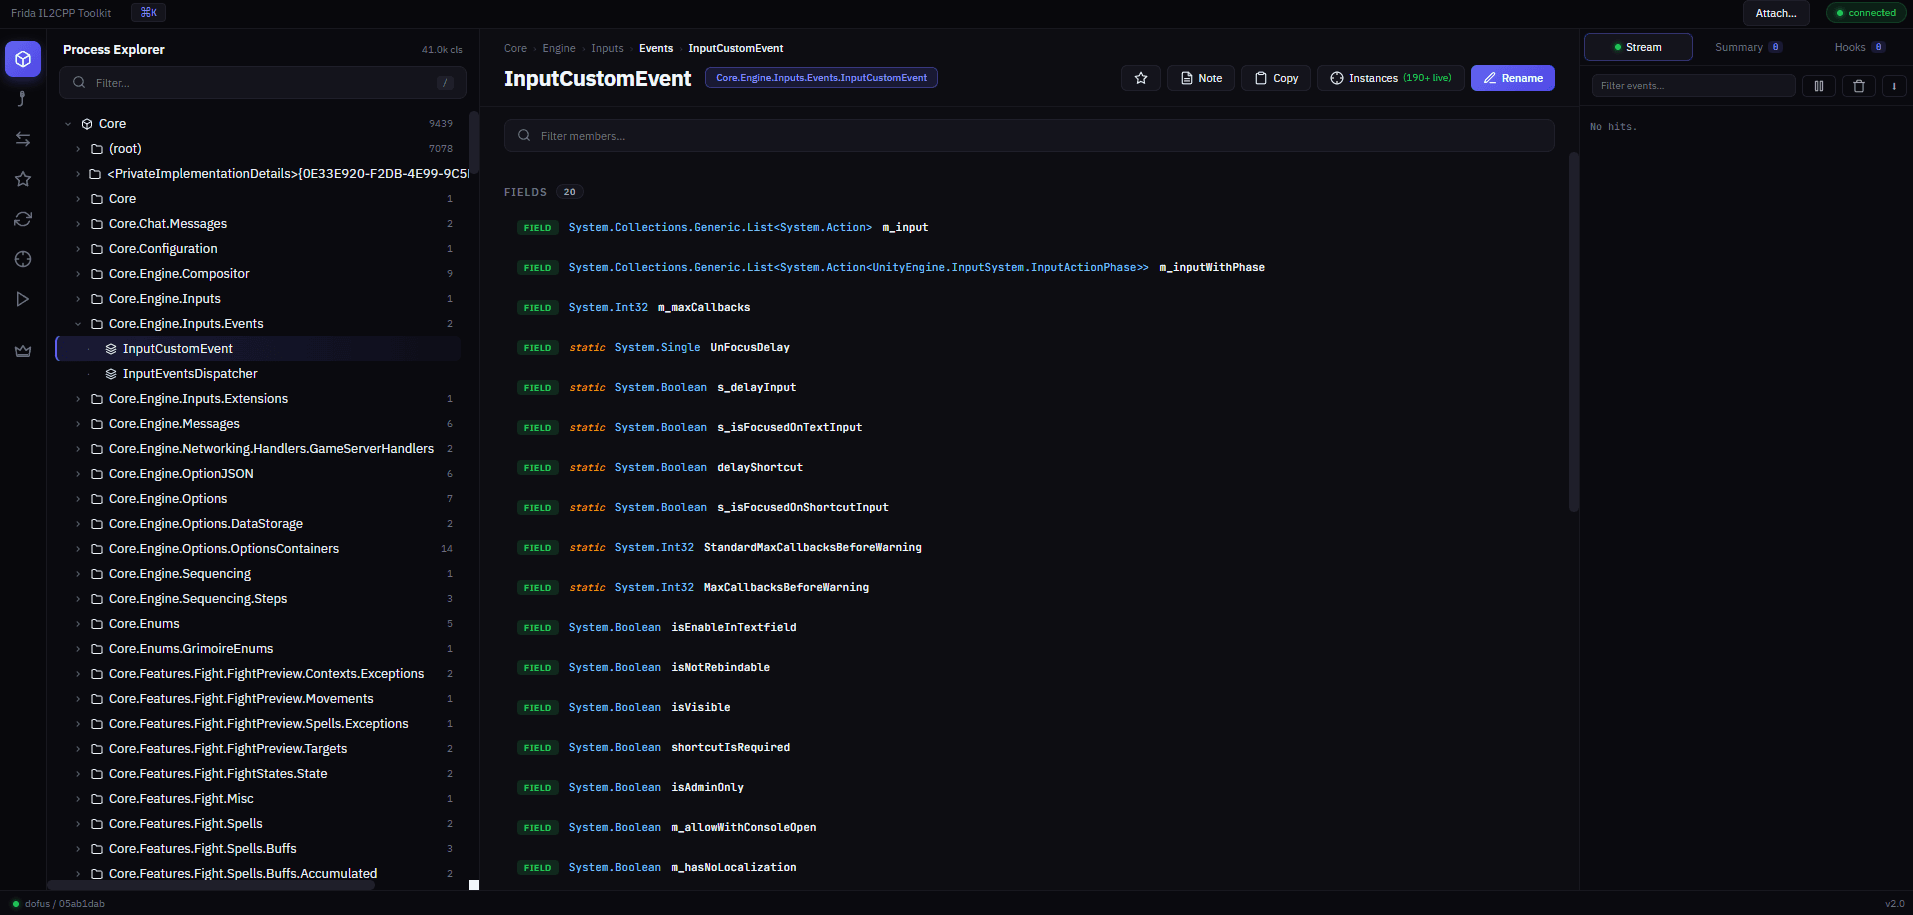View Instances (190+ live)
This screenshot has height=915, width=1913.
[x=1391, y=78]
